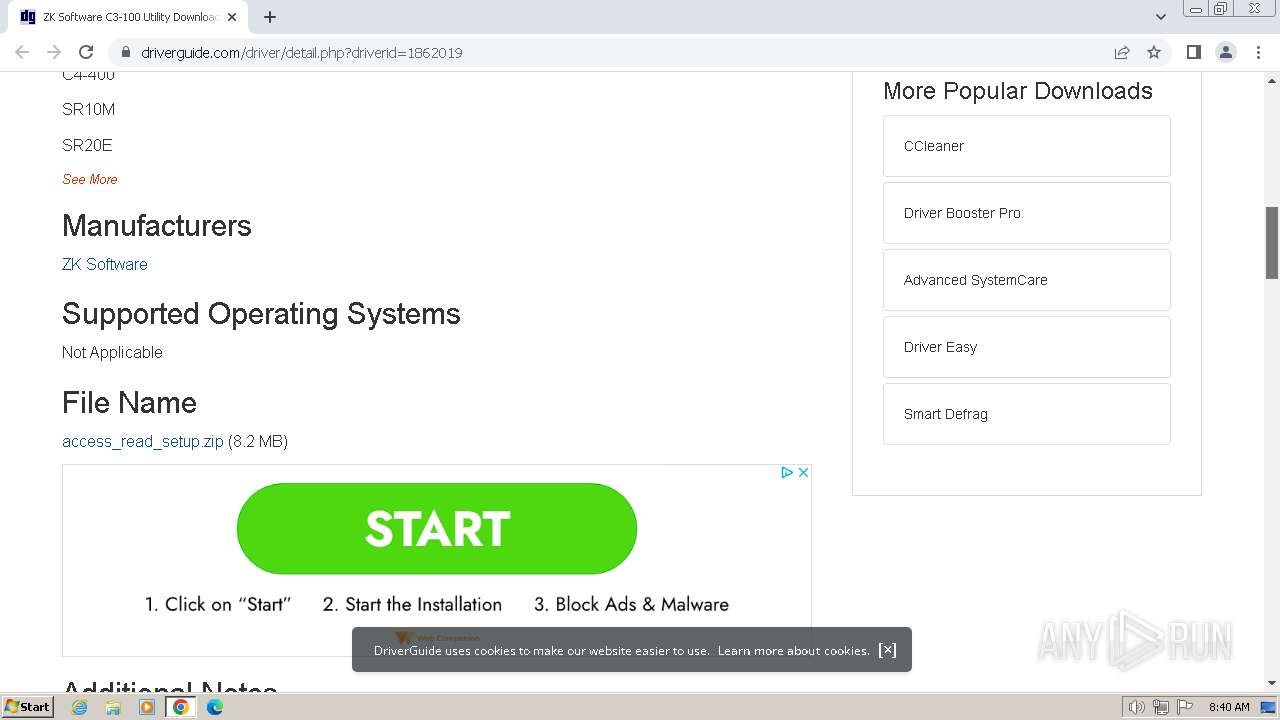
Task: Open the Advanced SystemCare download
Action: pos(1027,280)
